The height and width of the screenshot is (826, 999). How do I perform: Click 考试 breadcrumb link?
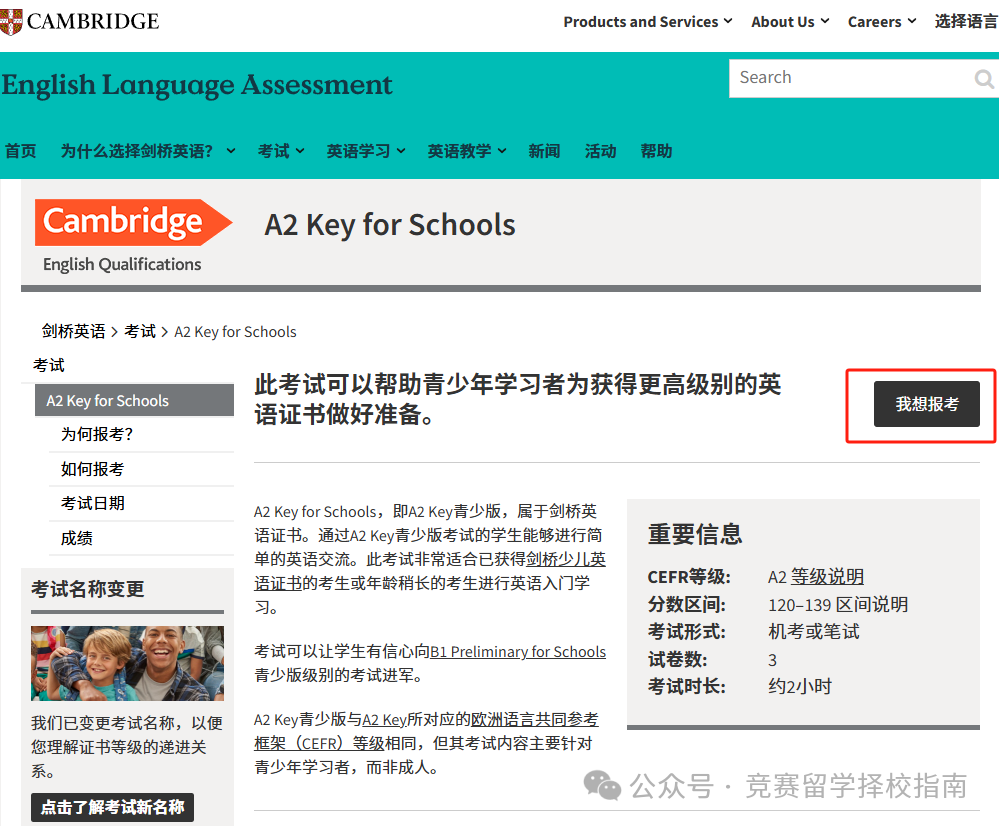point(140,331)
